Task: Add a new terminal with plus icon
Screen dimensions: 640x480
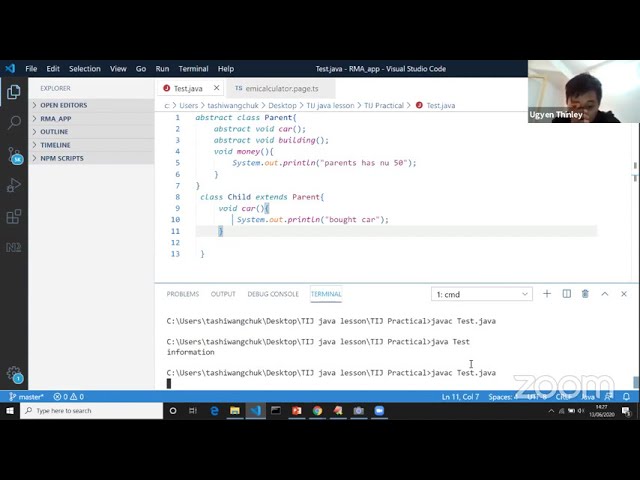Action: pos(547,294)
